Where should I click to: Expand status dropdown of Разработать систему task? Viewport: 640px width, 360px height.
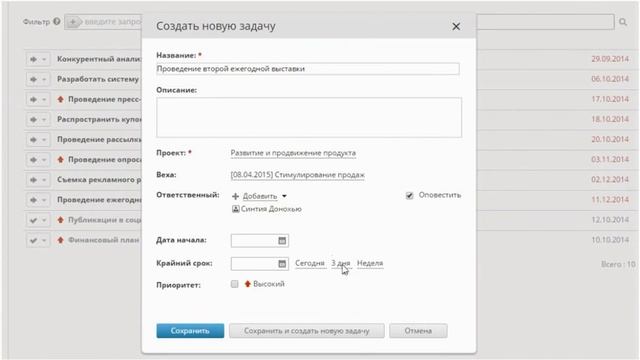(x=44, y=79)
